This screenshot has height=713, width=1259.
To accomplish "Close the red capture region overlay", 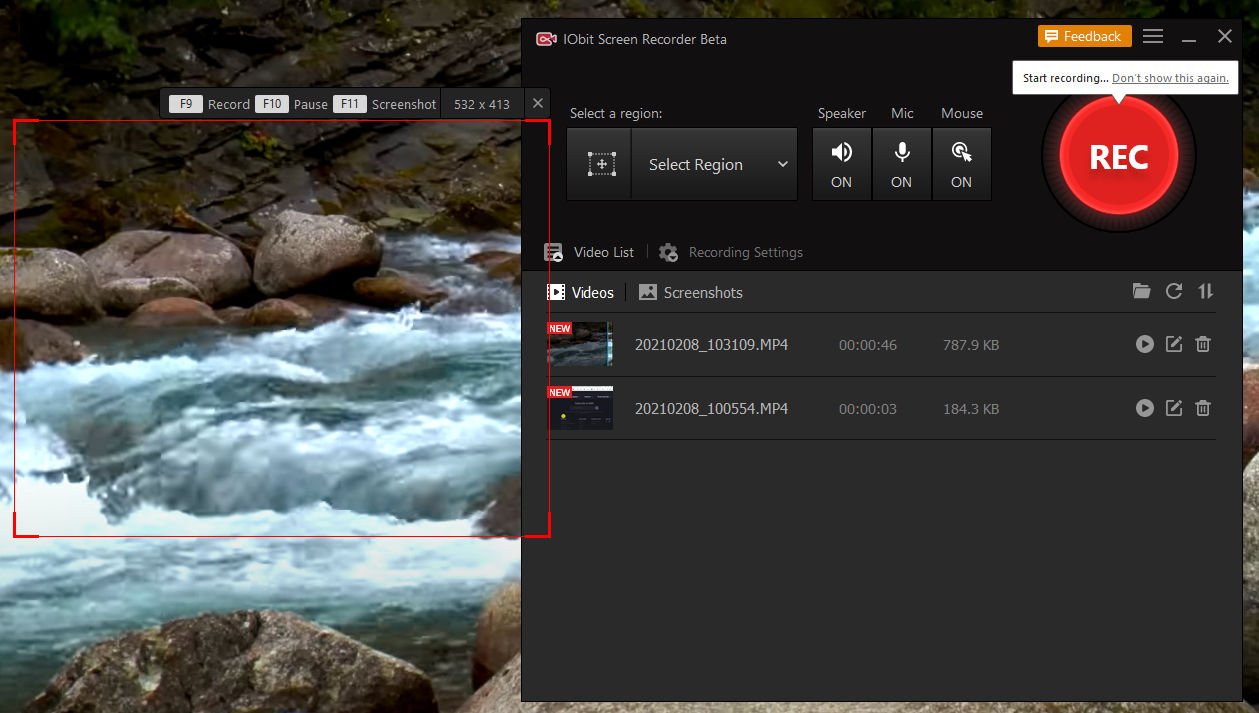I will 537,102.
